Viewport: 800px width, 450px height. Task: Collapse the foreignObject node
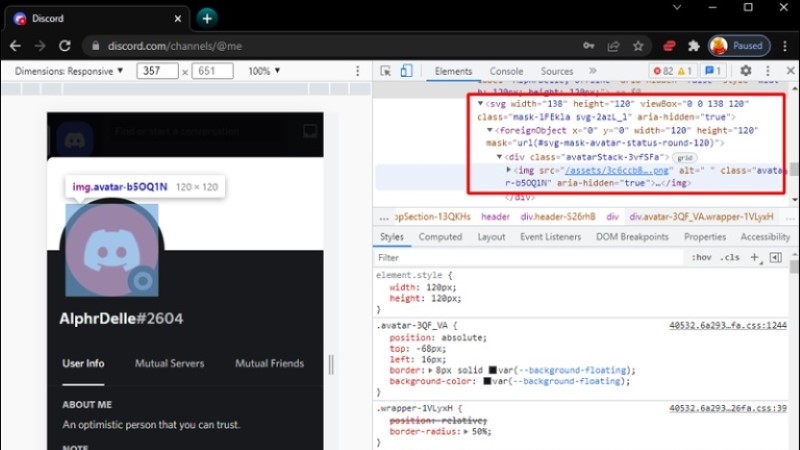click(489, 130)
